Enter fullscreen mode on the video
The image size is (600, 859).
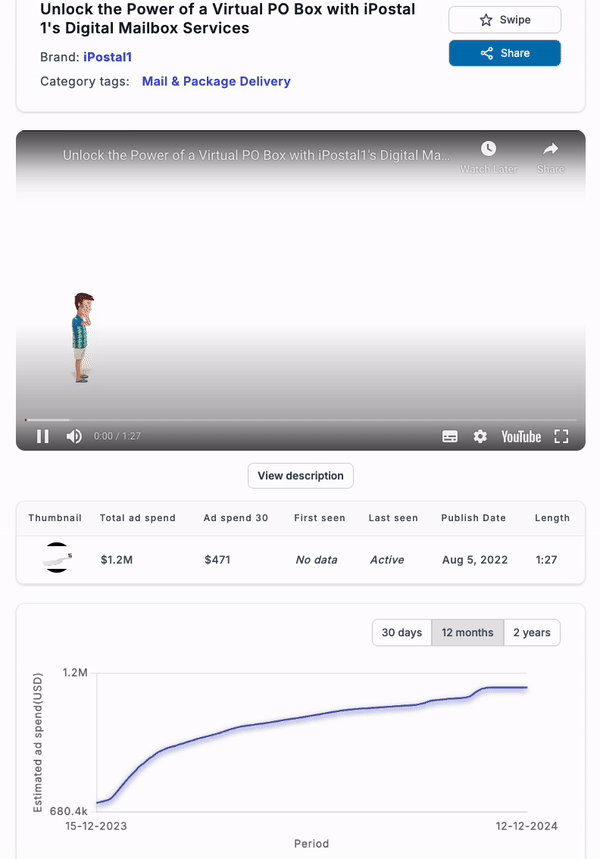[x=561, y=436]
